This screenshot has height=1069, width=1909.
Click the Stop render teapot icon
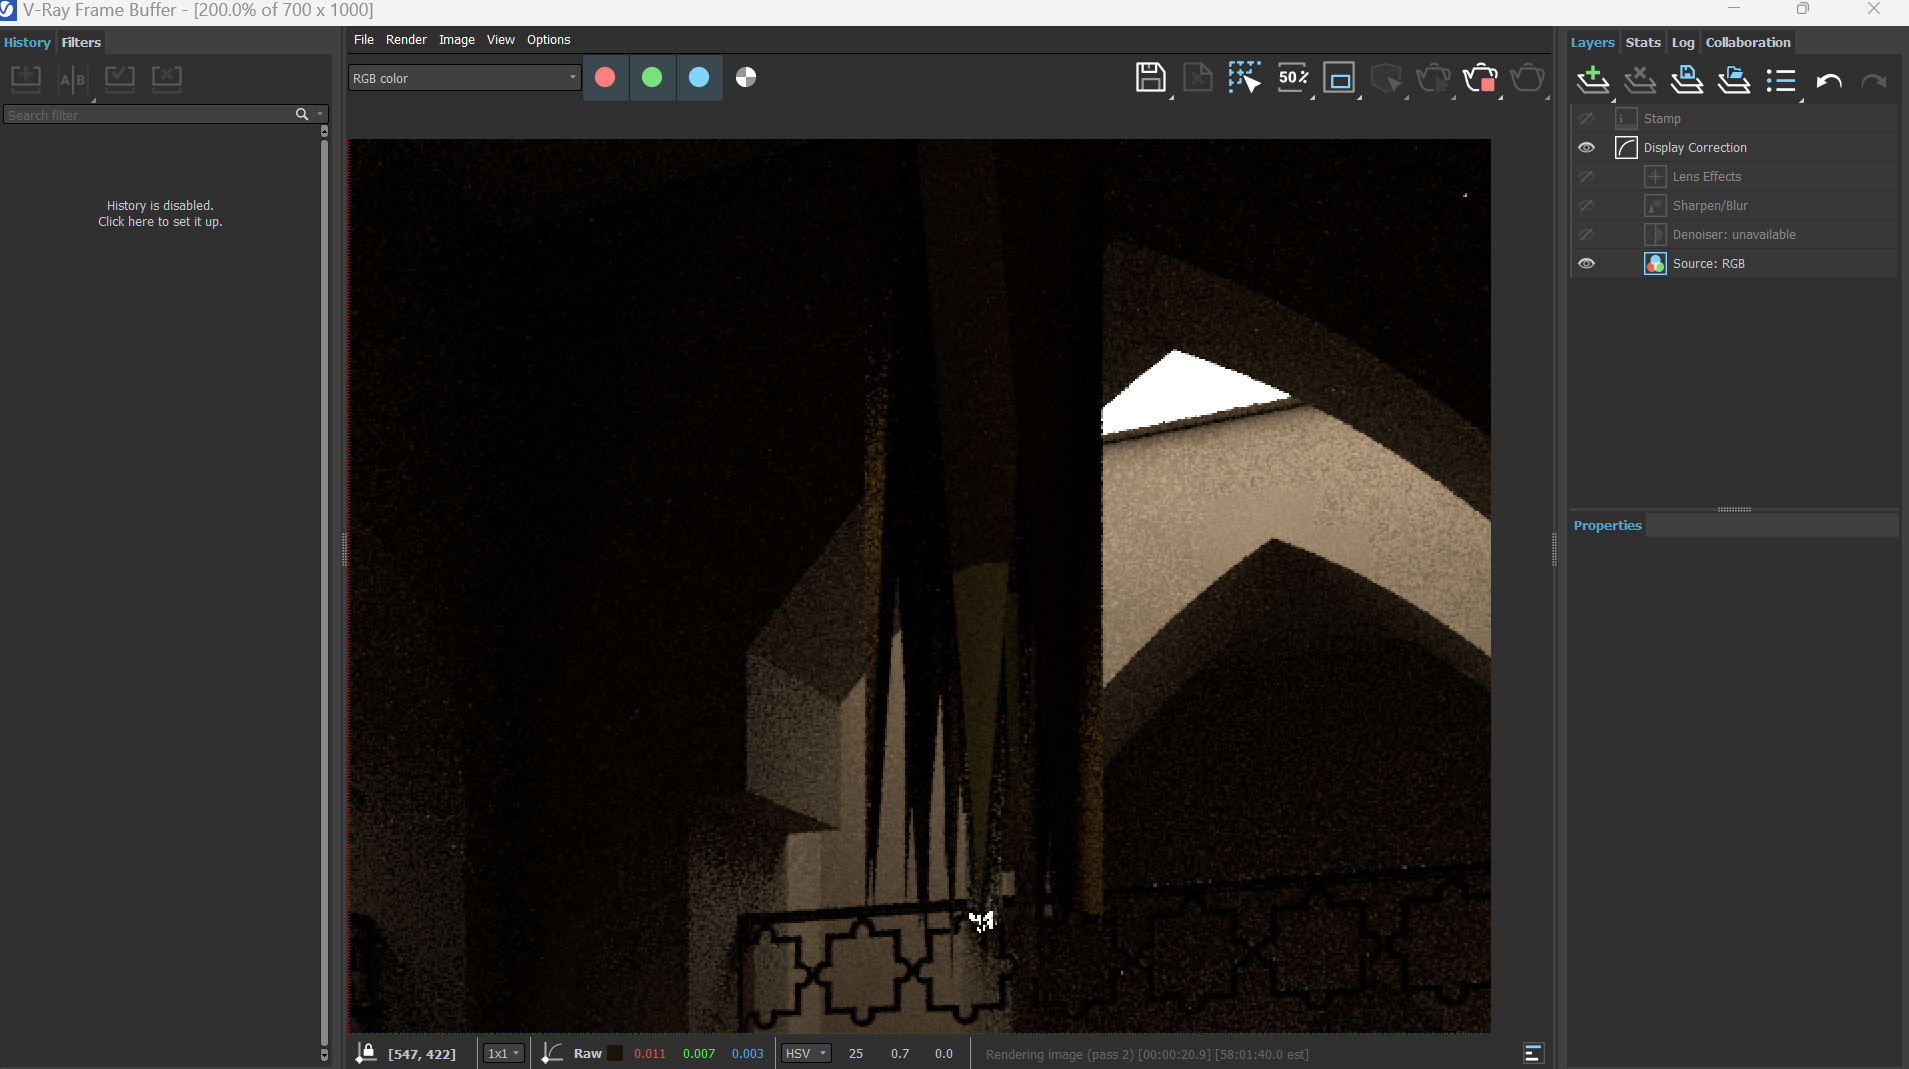click(x=1481, y=78)
